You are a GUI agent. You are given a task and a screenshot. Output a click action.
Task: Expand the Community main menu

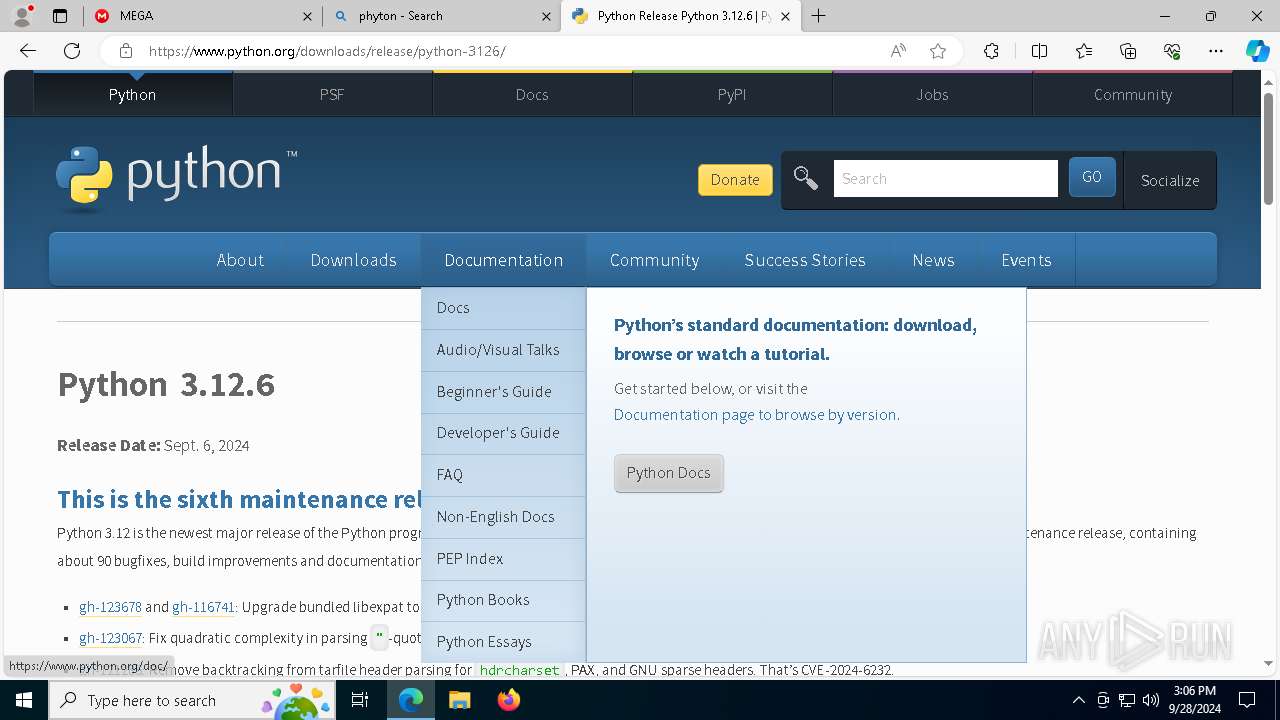click(x=654, y=260)
